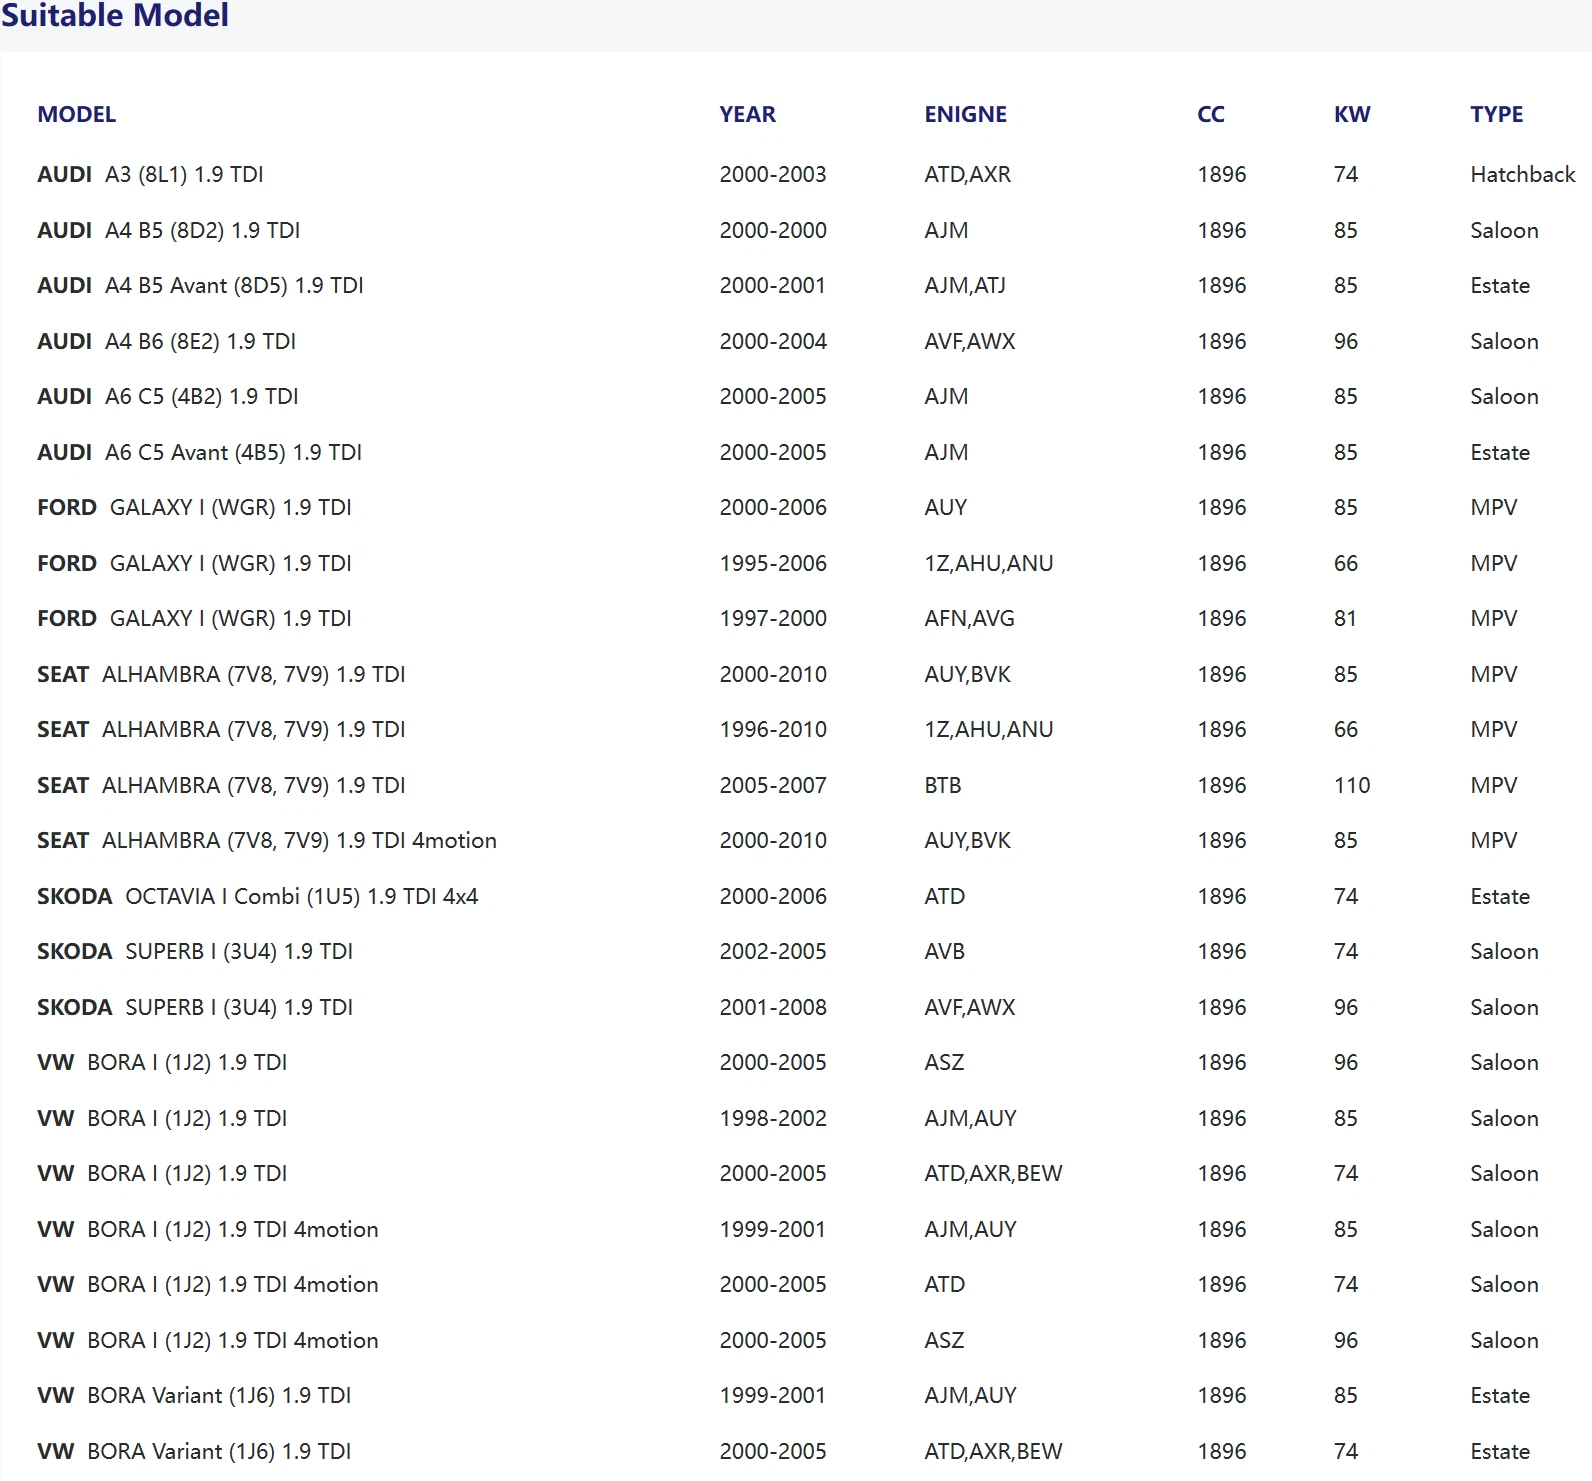1592x1481 pixels.
Task: Select the KW value 110
Action: click(x=1352, y=785)
